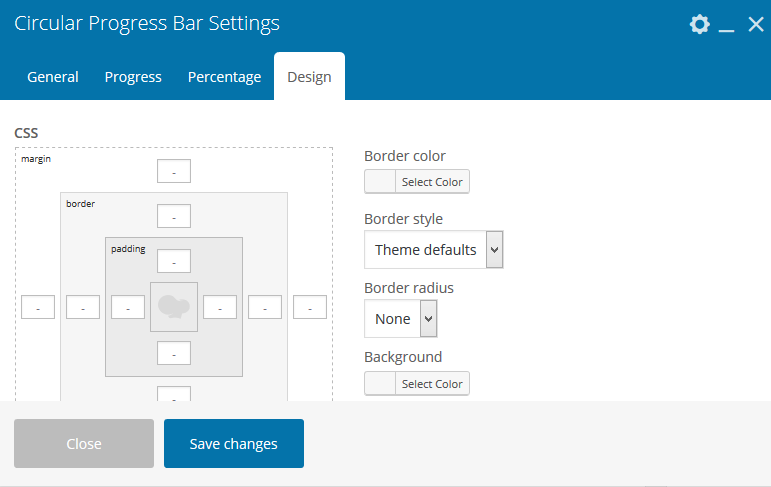Minimize the settings panel

pos(727,26)
